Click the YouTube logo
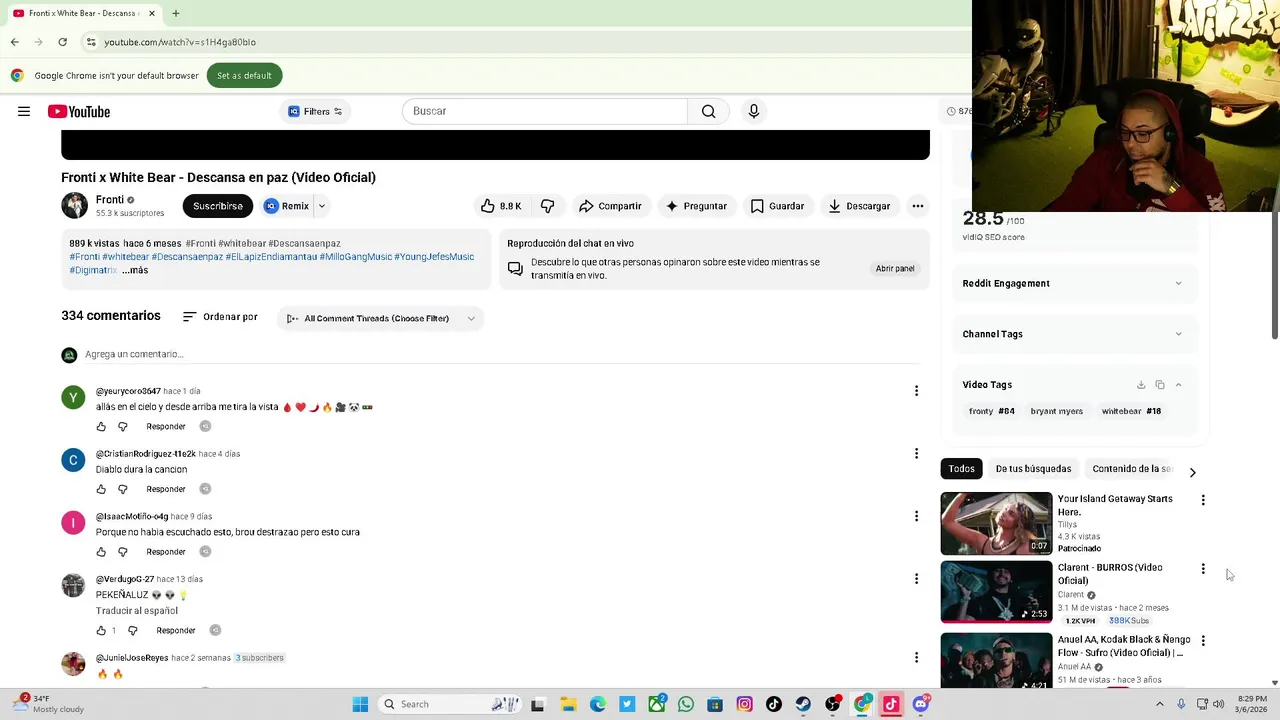1280x720 pixels. (79, 111)
